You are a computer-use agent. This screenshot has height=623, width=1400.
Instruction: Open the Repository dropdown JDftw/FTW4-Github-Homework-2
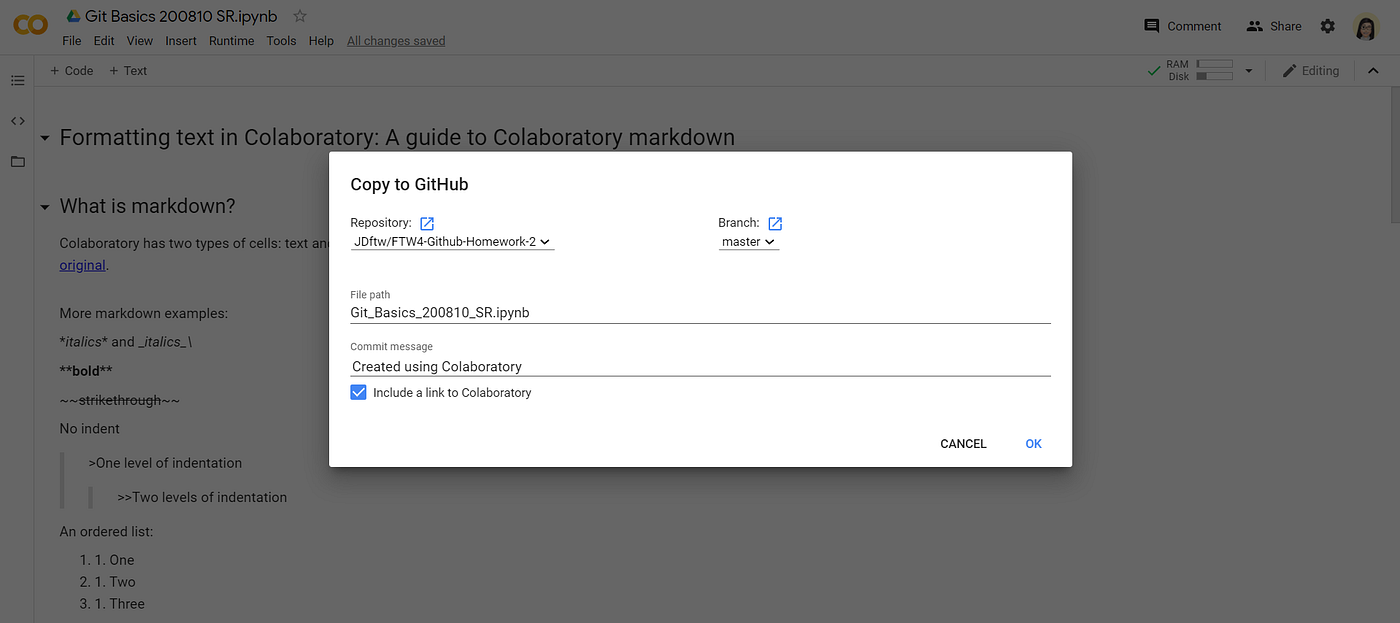coord(452,242)
